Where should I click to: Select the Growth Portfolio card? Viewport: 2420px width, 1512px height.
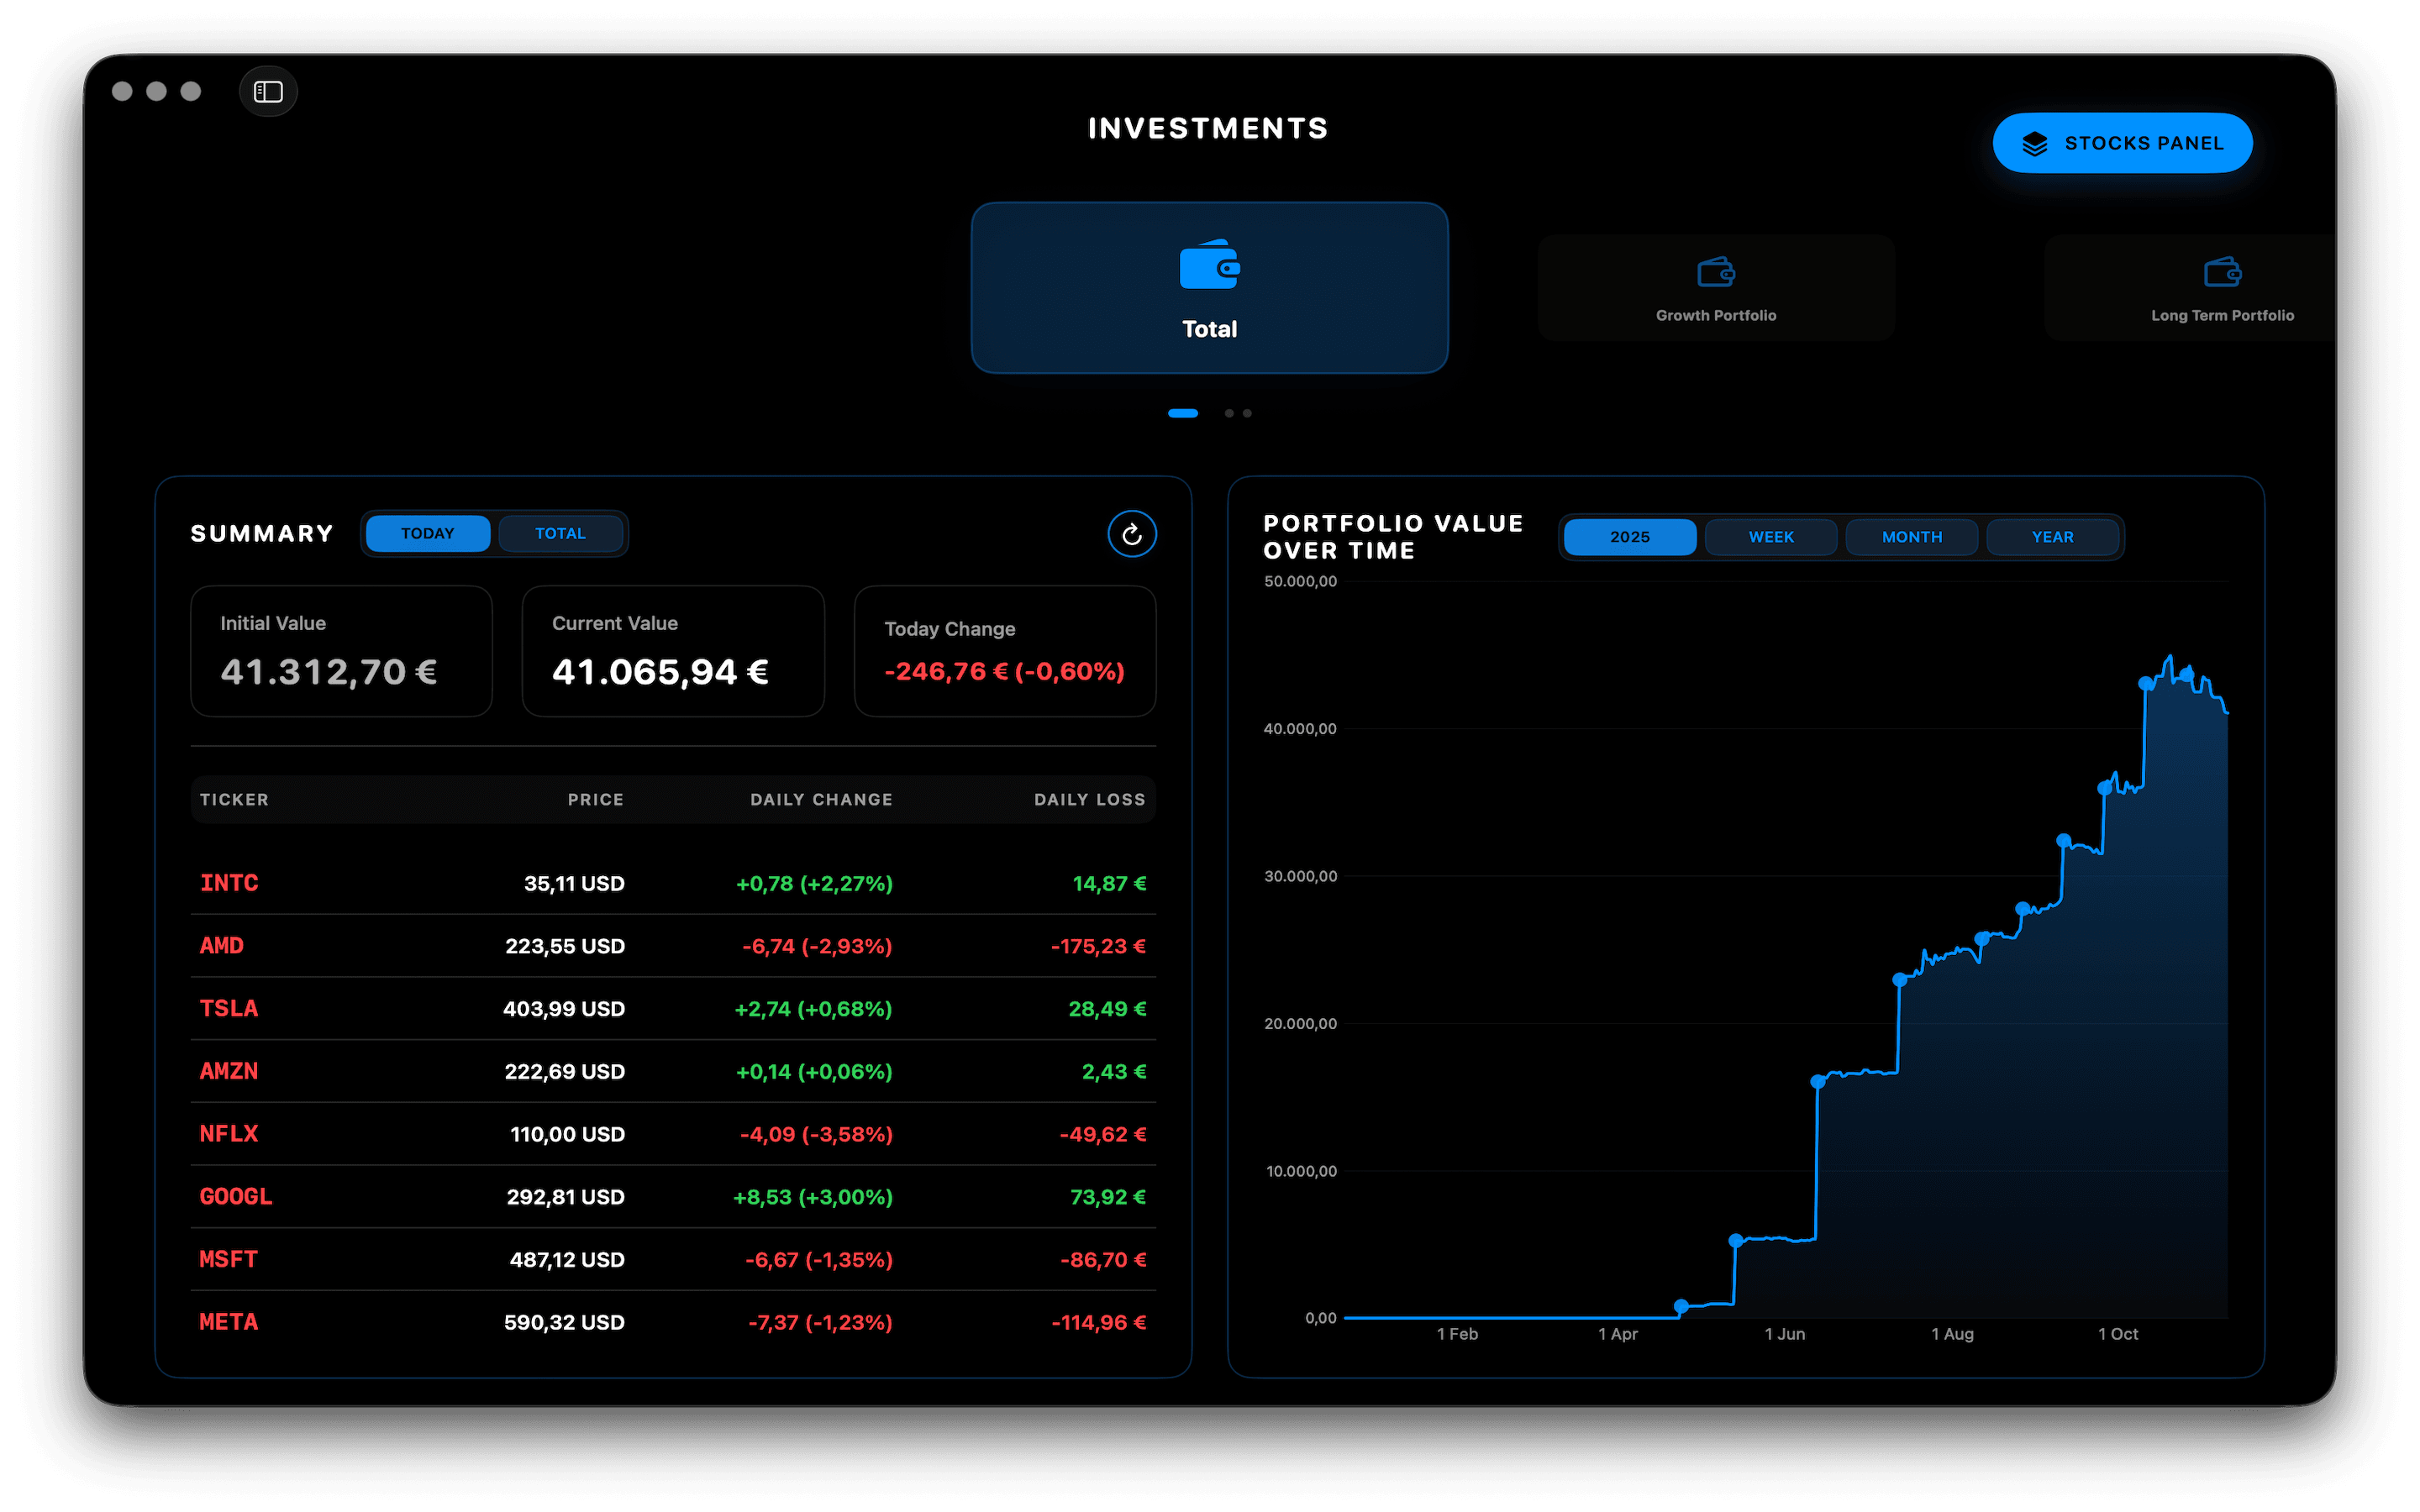pos(1716,288)
